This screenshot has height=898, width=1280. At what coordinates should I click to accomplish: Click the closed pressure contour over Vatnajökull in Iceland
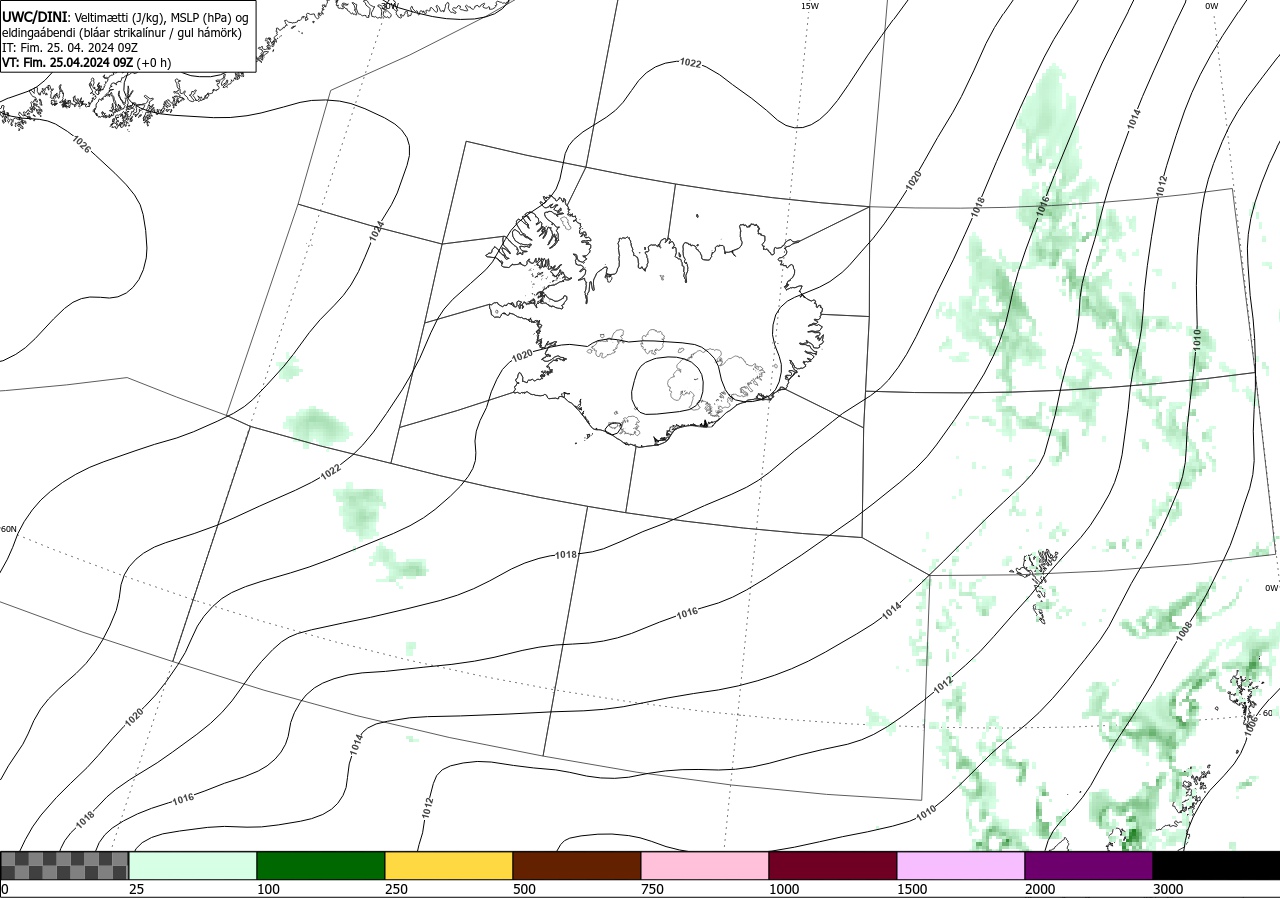point(667,385)
